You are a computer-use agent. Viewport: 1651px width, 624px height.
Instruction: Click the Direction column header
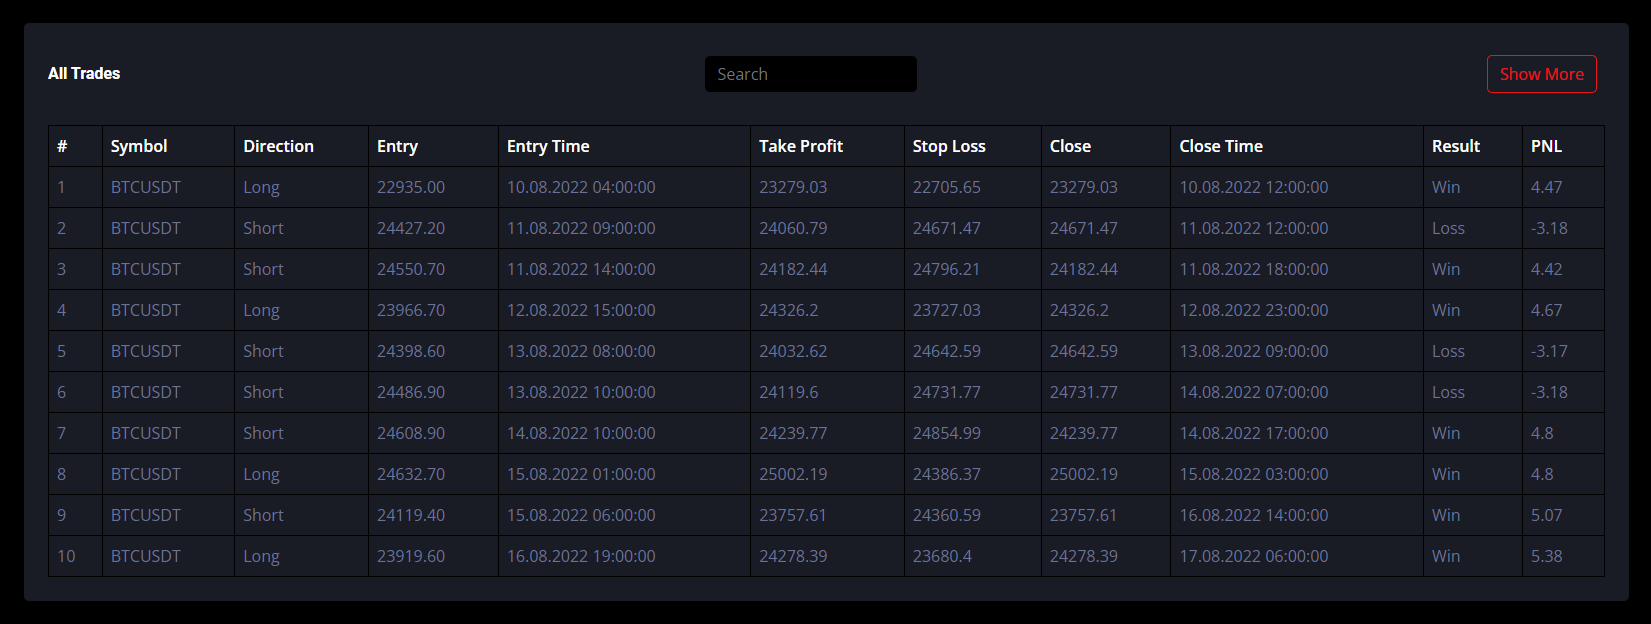click(278, 146)
